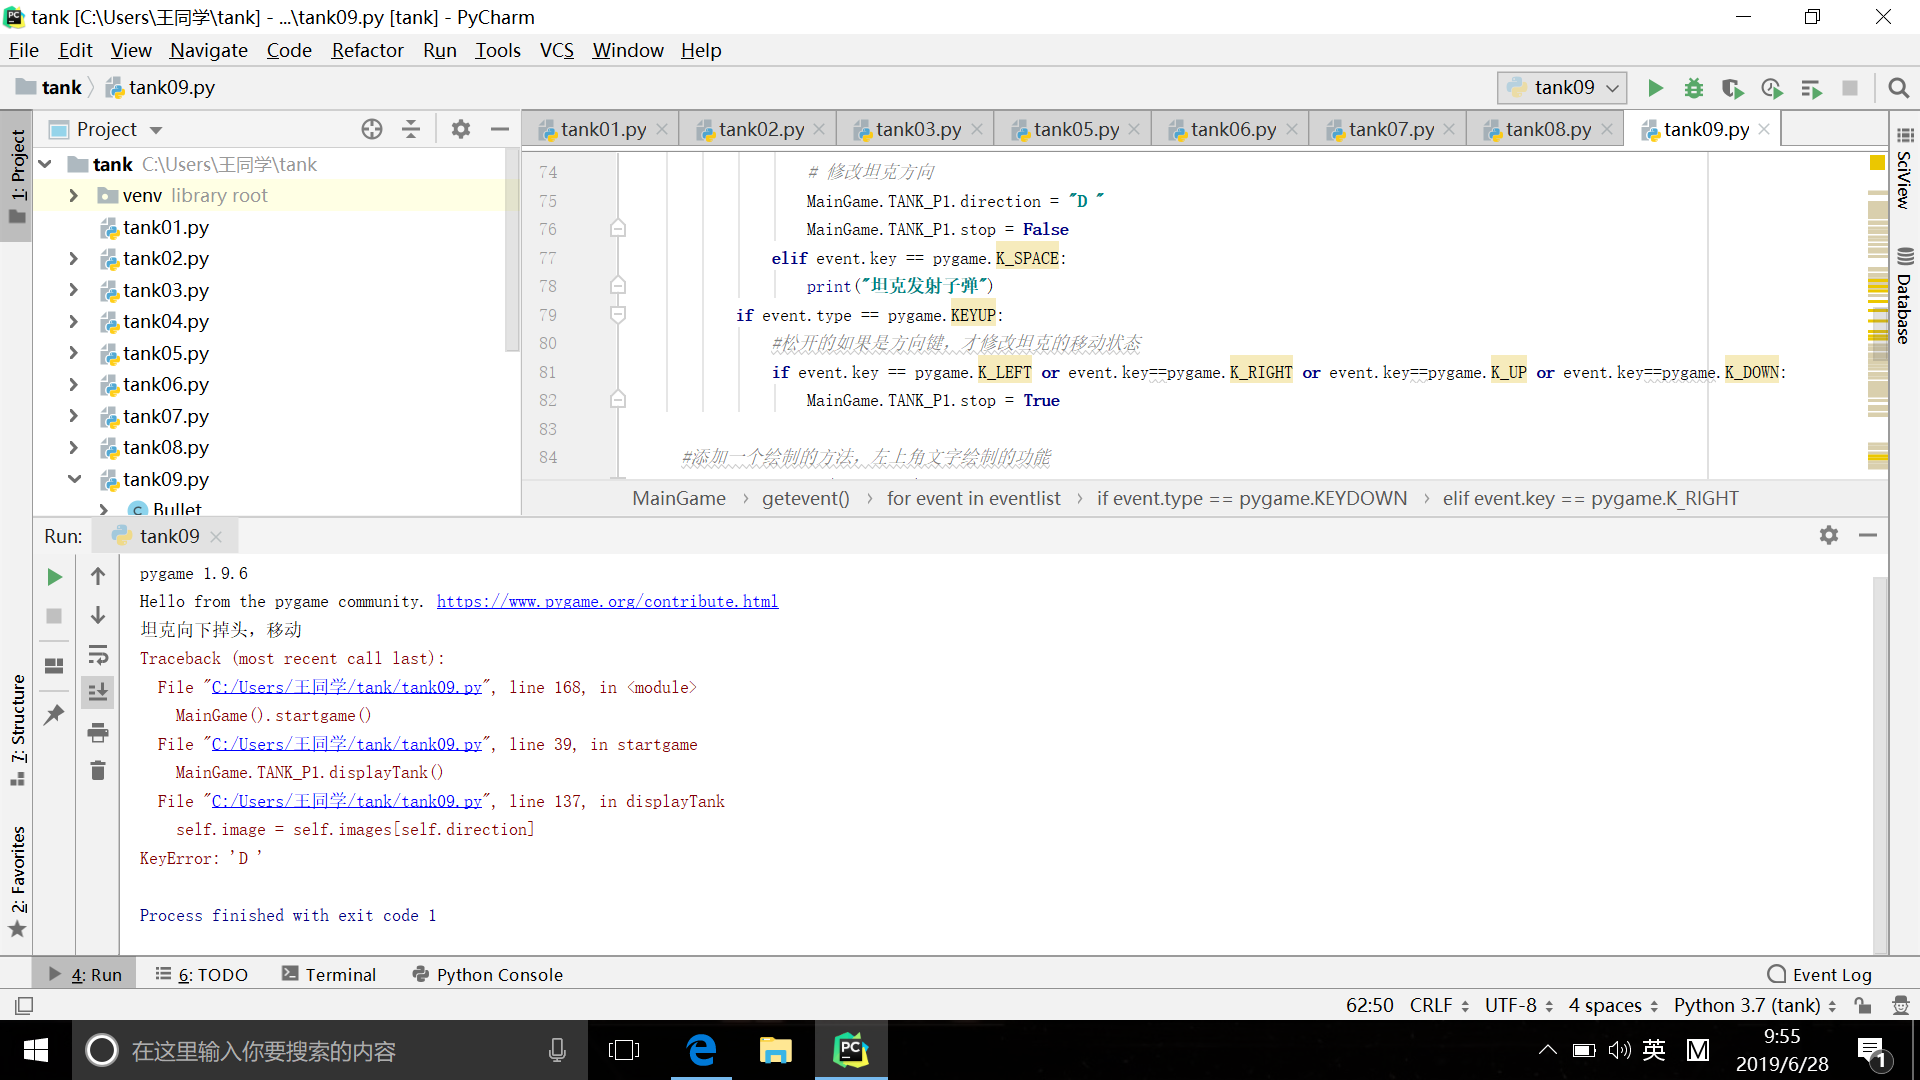This screenshot has height=1080, width=1920.
Task: Follow tank09.py link at line 137
Action: click(347, 801)
